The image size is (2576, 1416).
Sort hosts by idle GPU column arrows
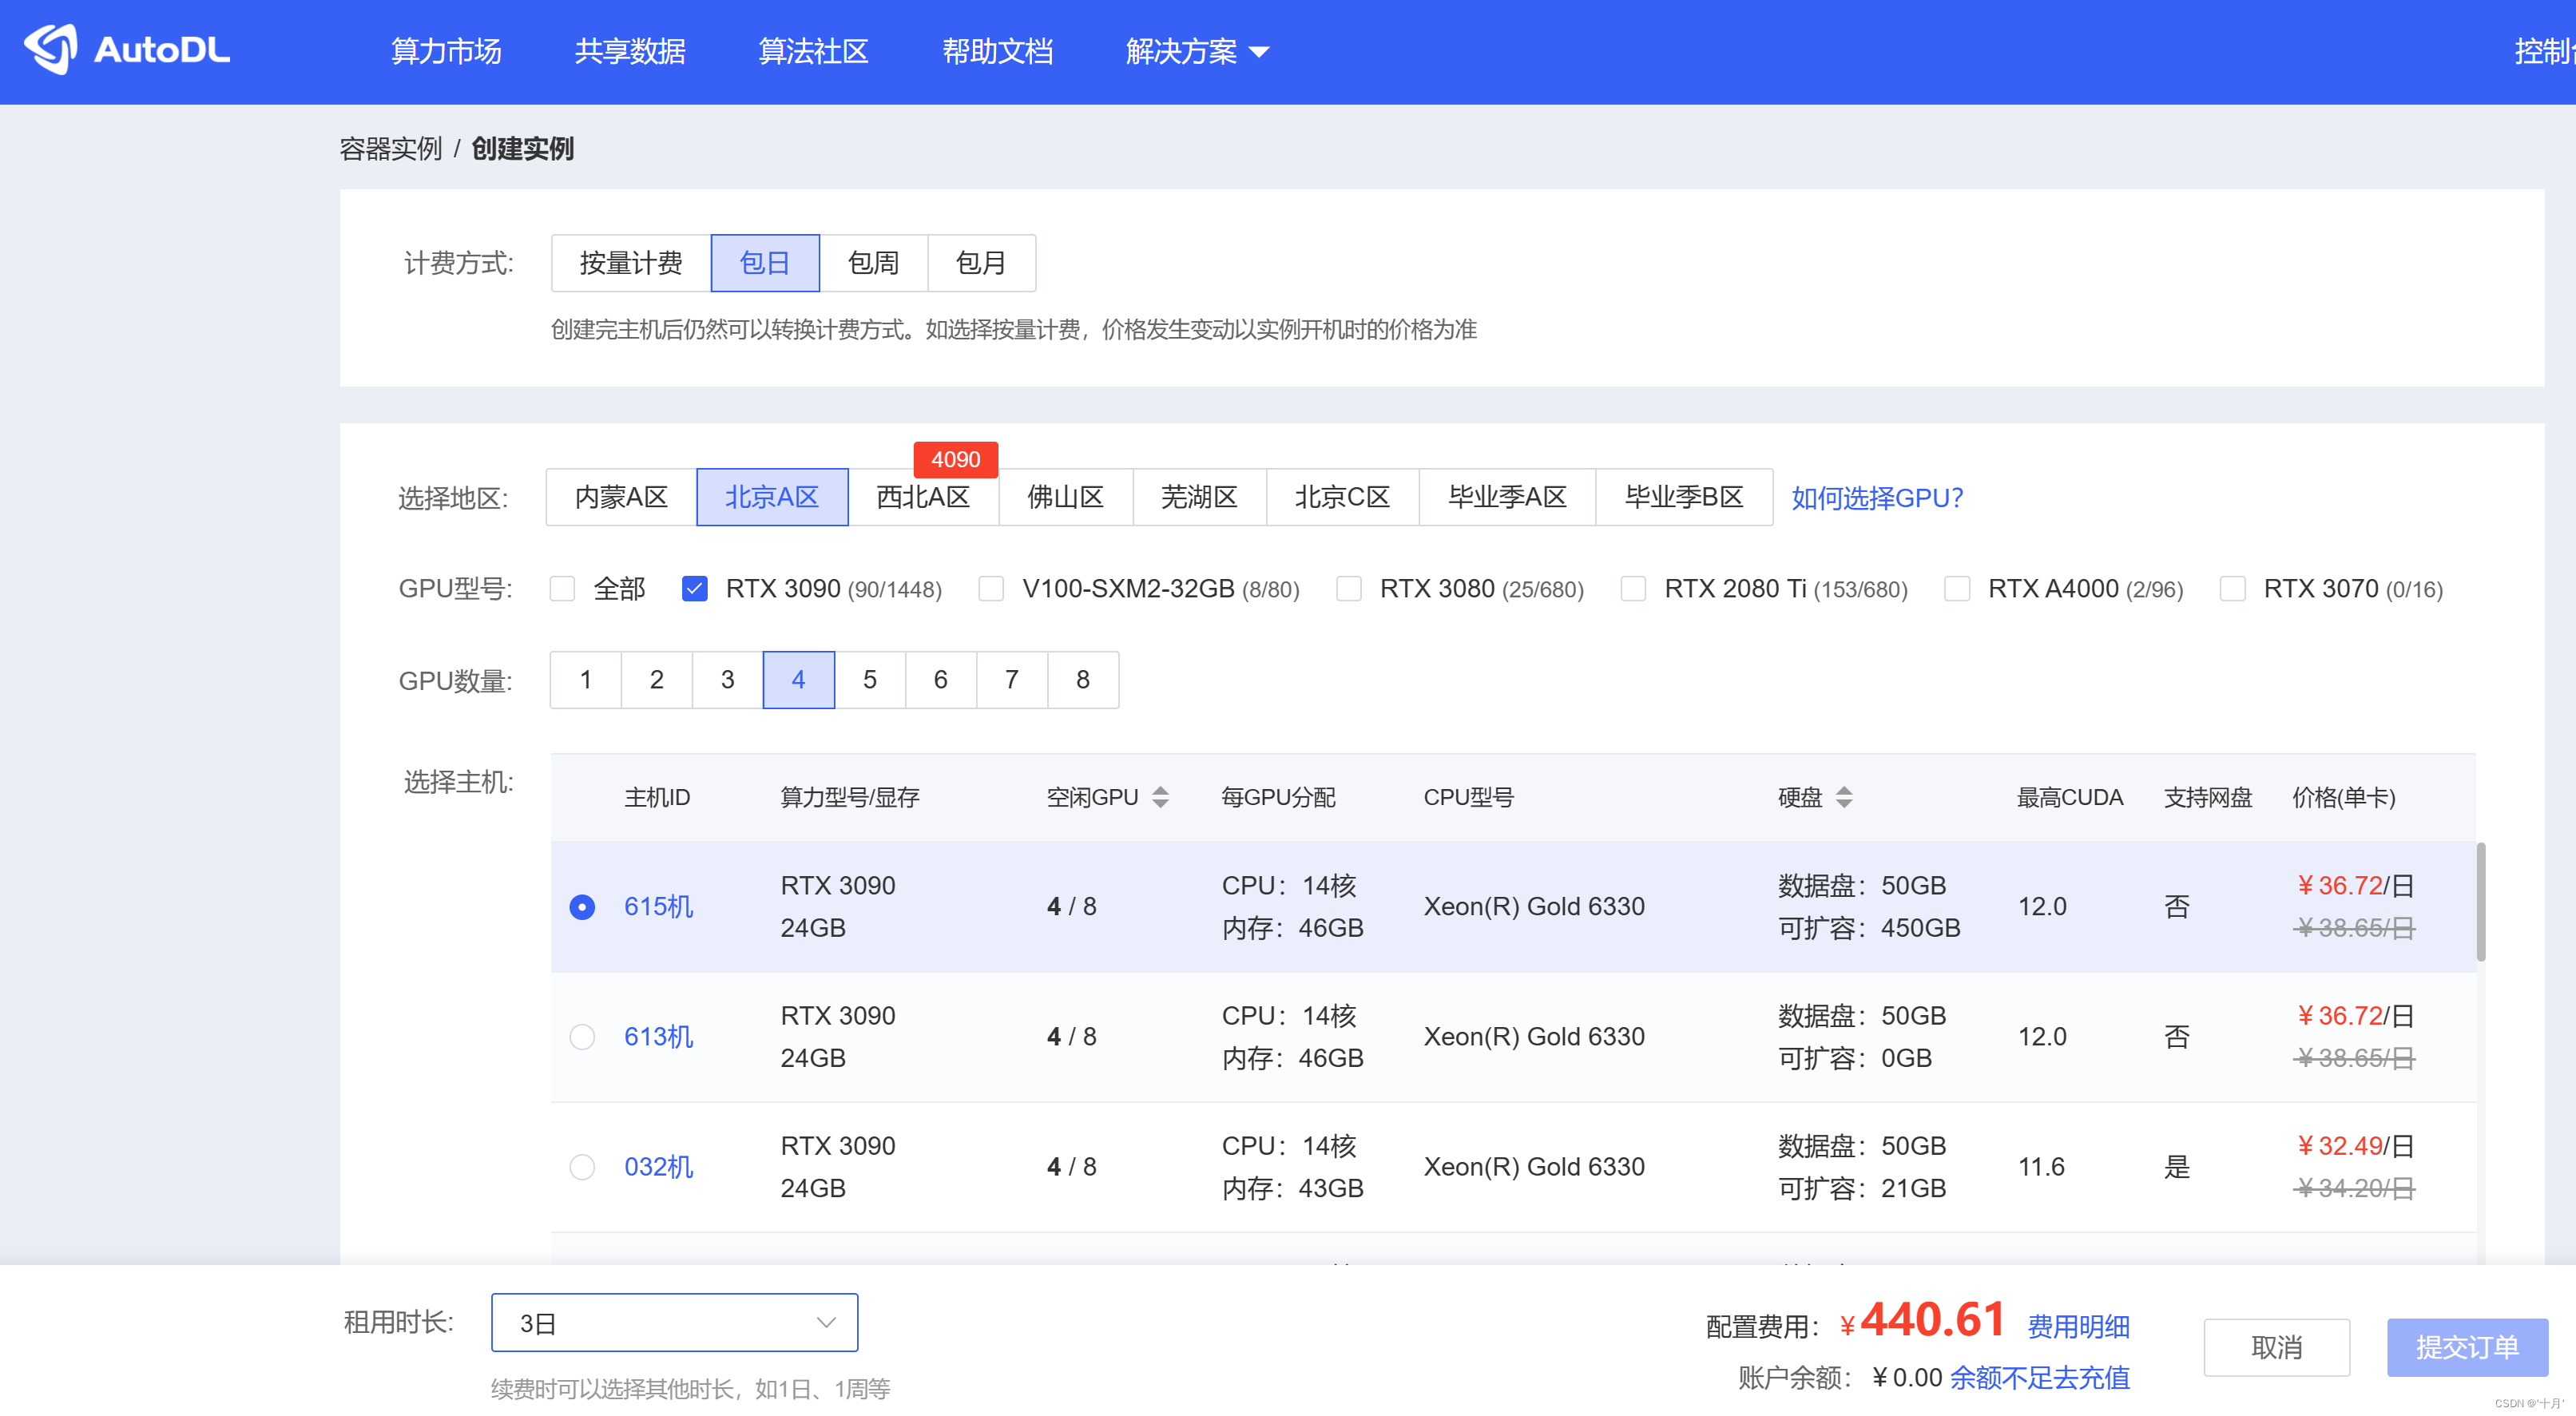[x=1160, y=797]
